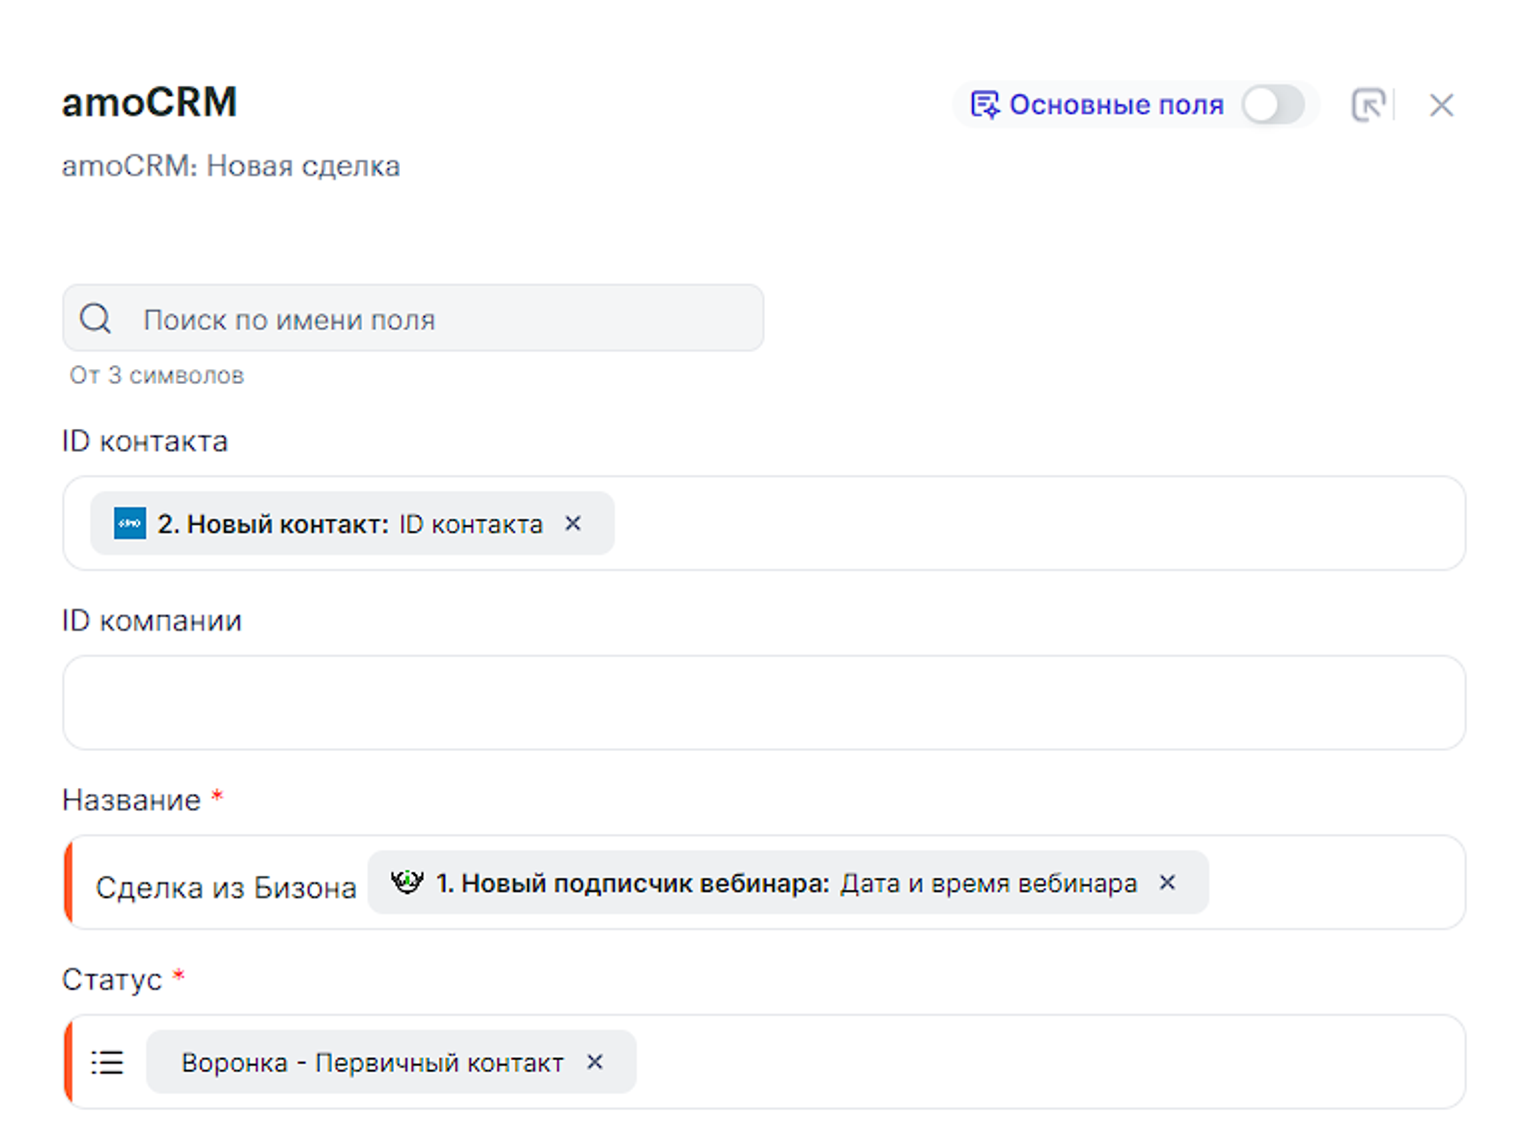Screen dimensions: 1530x1147
Task: Click the pop-out panel arrow icon
Action: point(1368,105)
